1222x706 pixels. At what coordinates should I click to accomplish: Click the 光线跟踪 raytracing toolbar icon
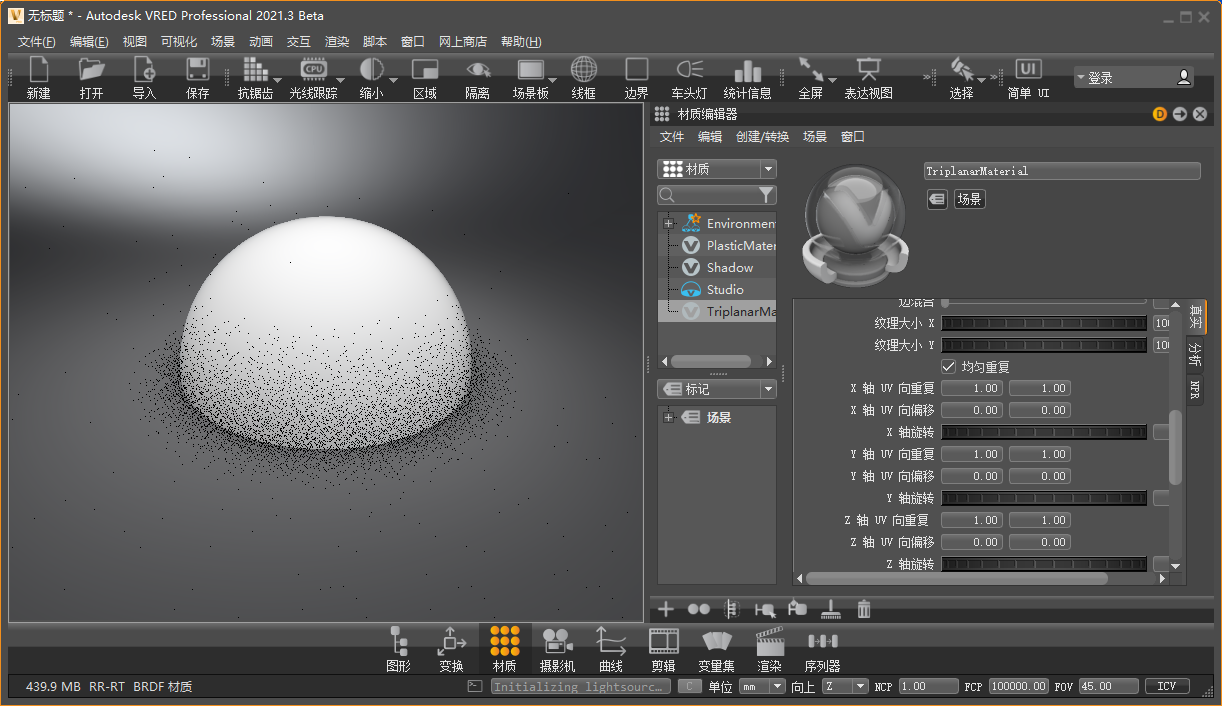point(313,70)
